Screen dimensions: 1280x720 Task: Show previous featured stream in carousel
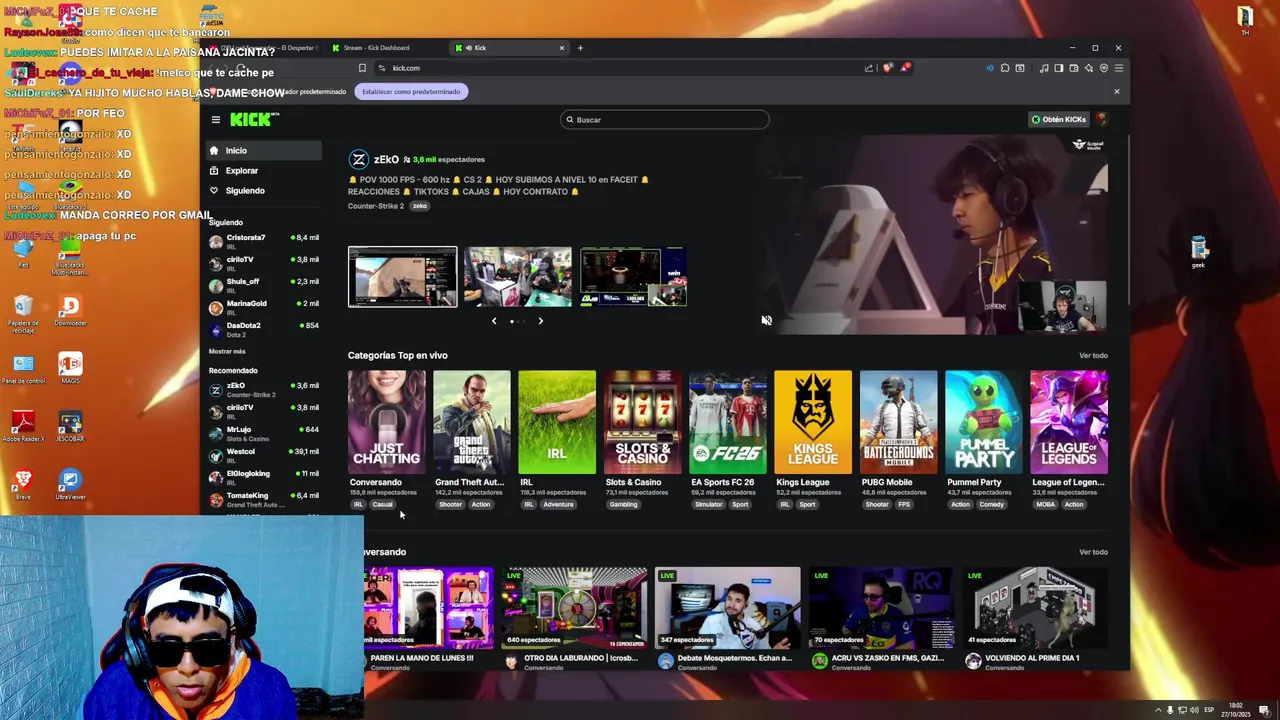[x=494, y=321]
